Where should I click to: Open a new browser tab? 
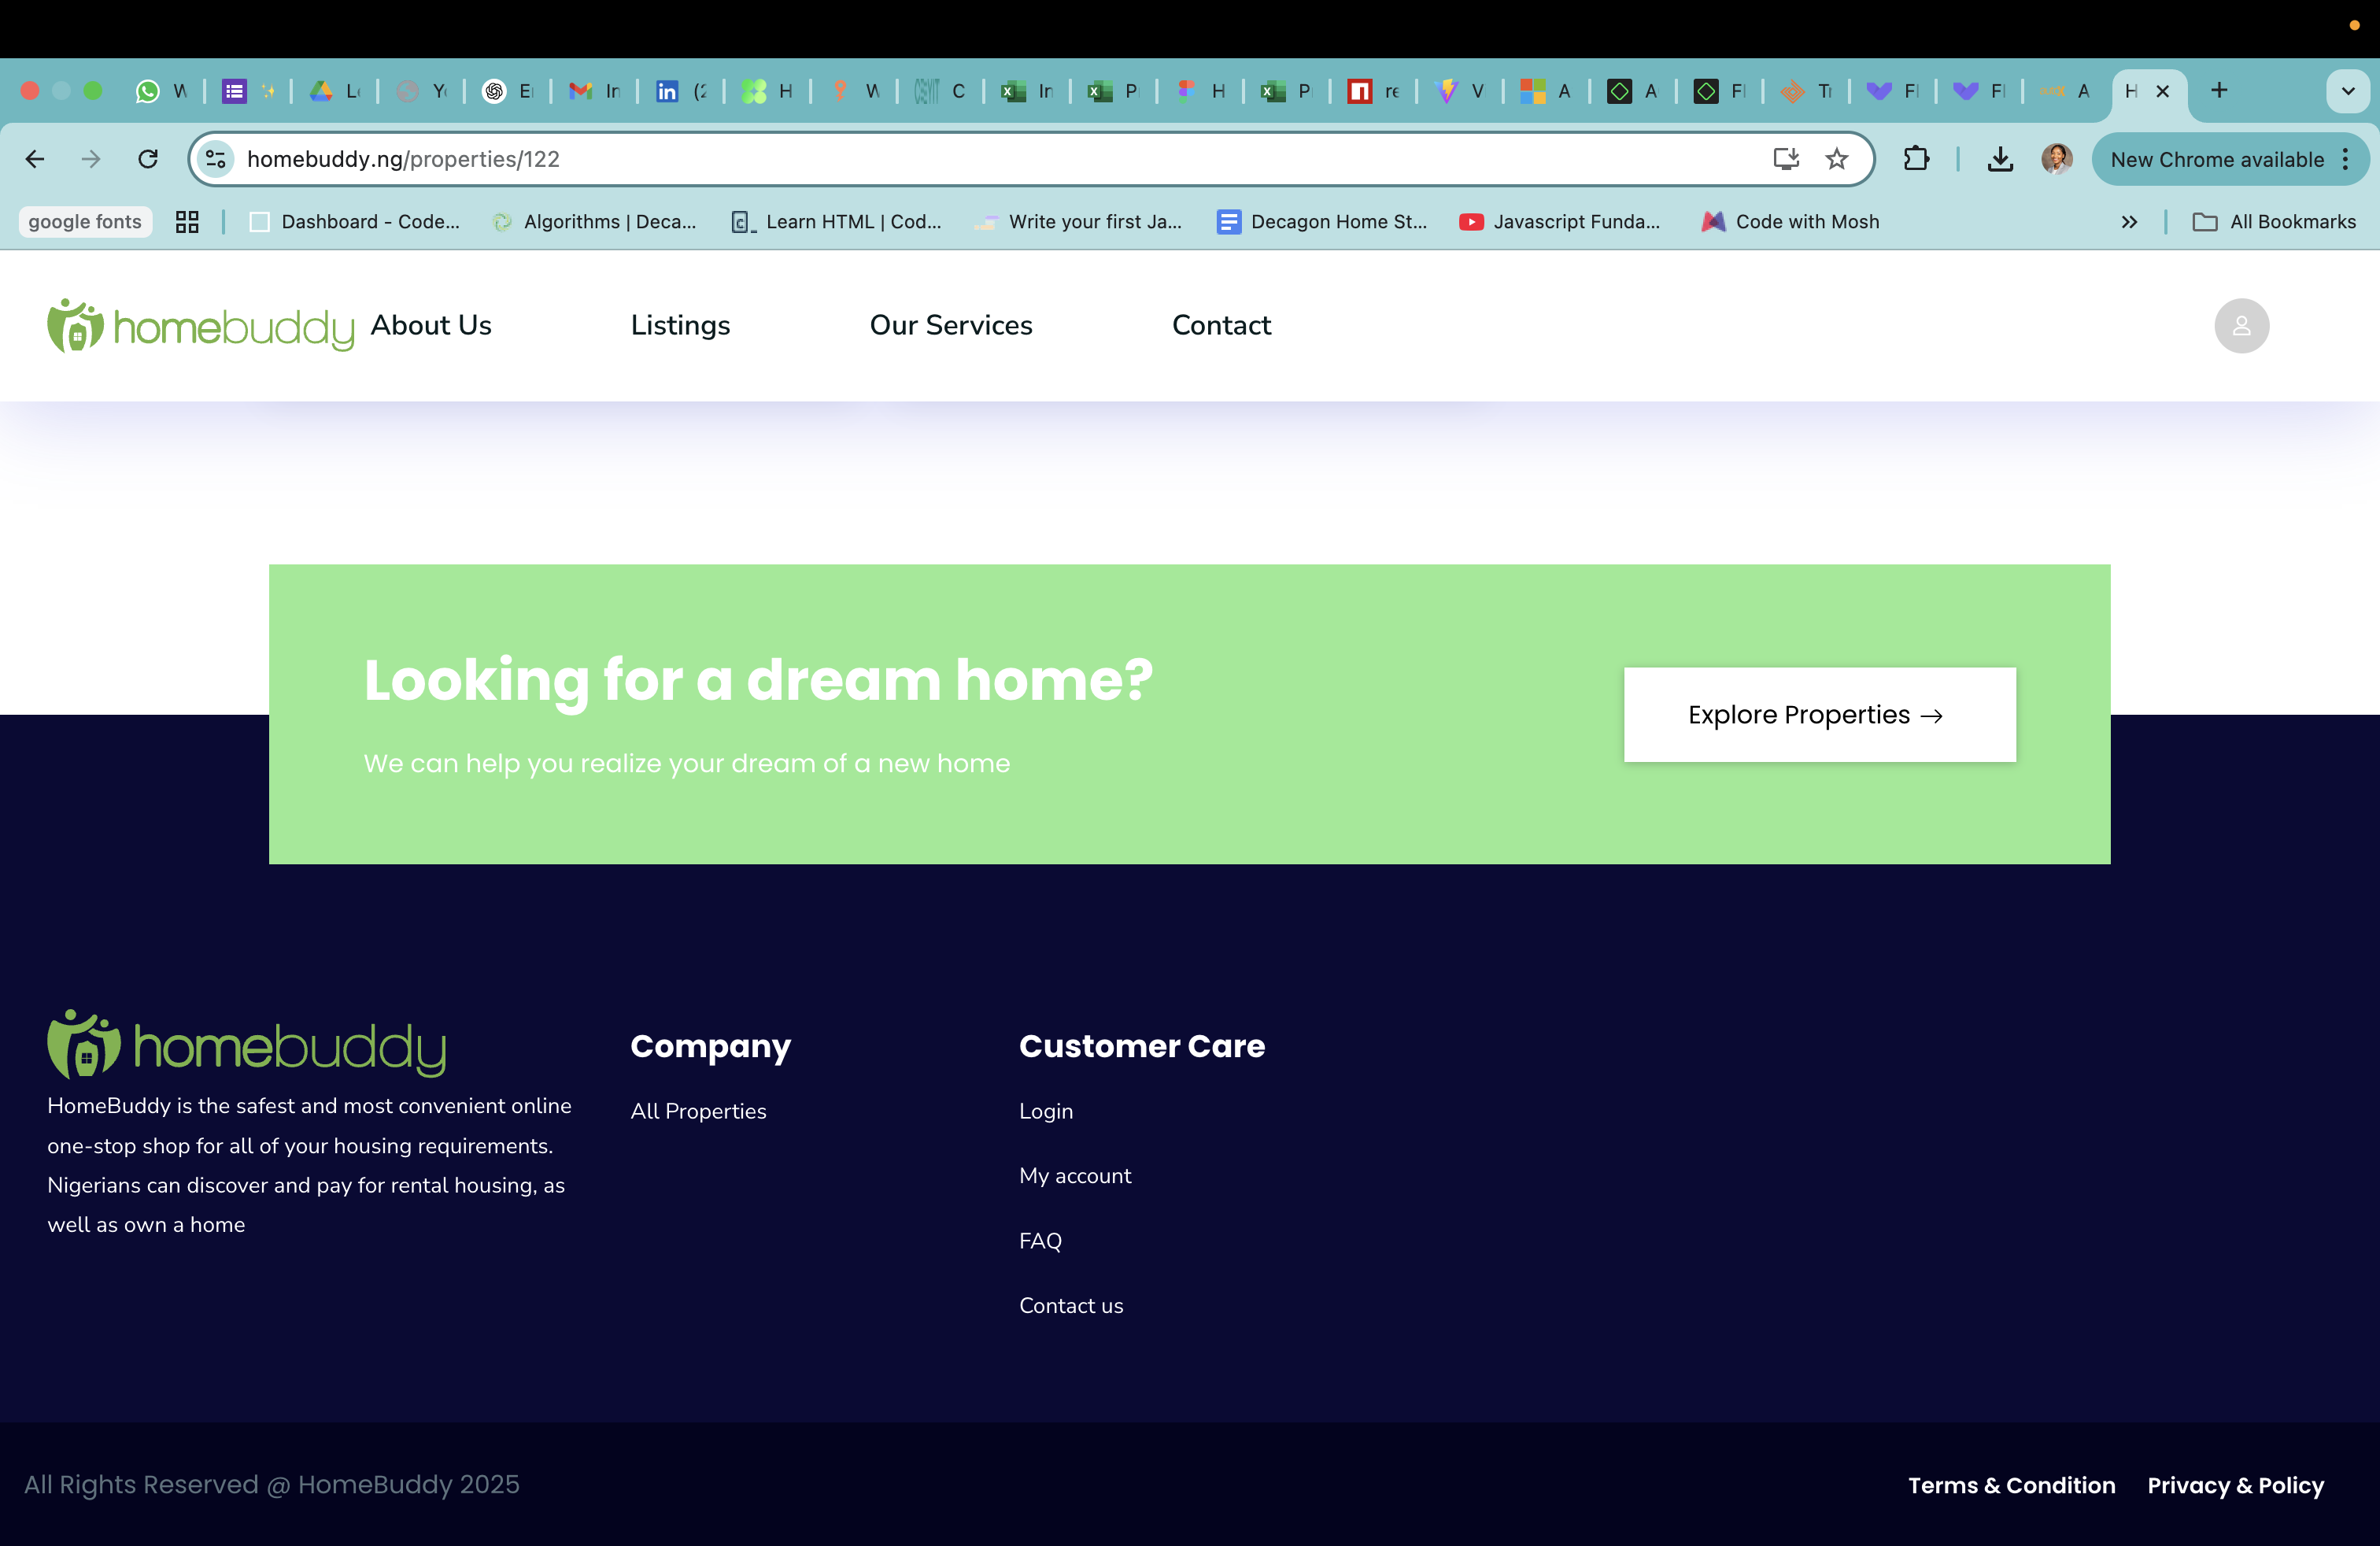(2219, 91)
